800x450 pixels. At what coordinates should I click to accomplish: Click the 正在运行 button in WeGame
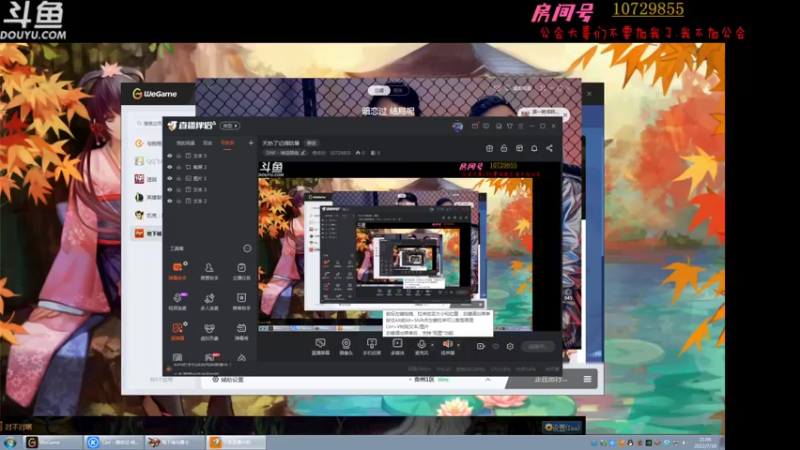pyautogui.click(x=551, y=380)
